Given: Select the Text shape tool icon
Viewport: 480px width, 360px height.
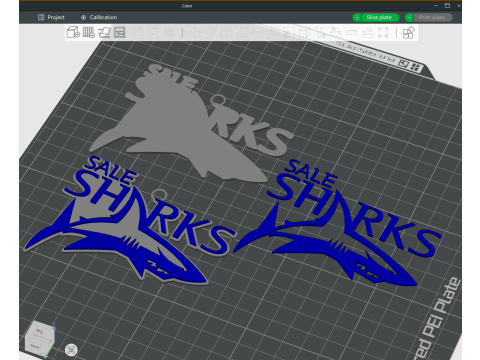Looking at the screenshot, I should (x=321, y=32).
